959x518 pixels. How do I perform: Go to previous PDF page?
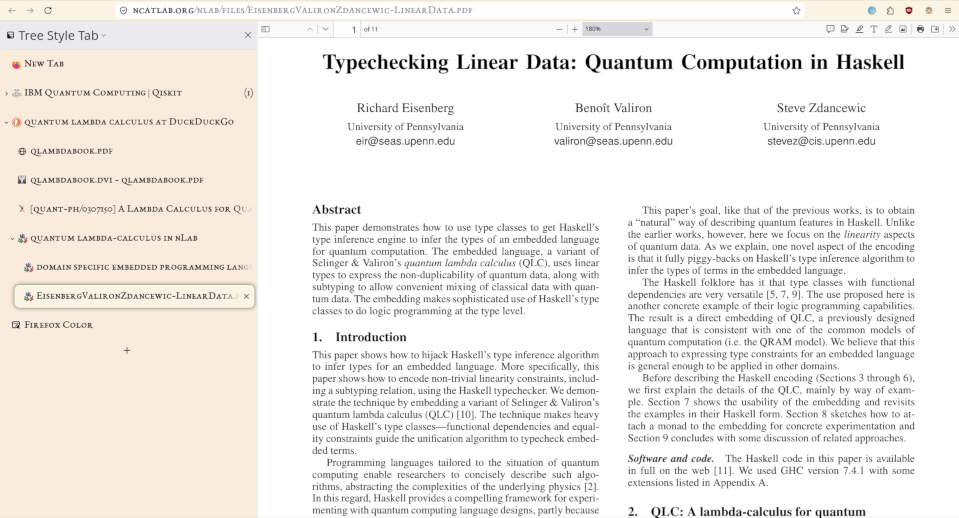click(308, 29)
